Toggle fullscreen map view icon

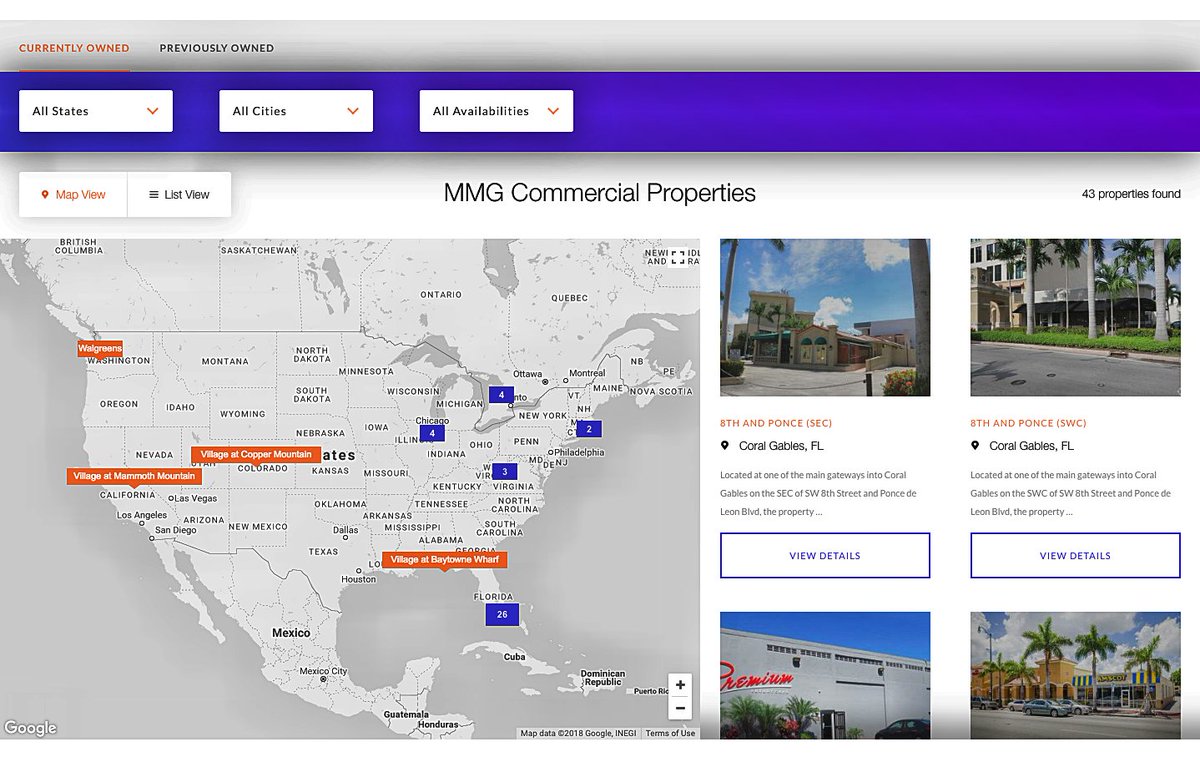pos(678,257)
